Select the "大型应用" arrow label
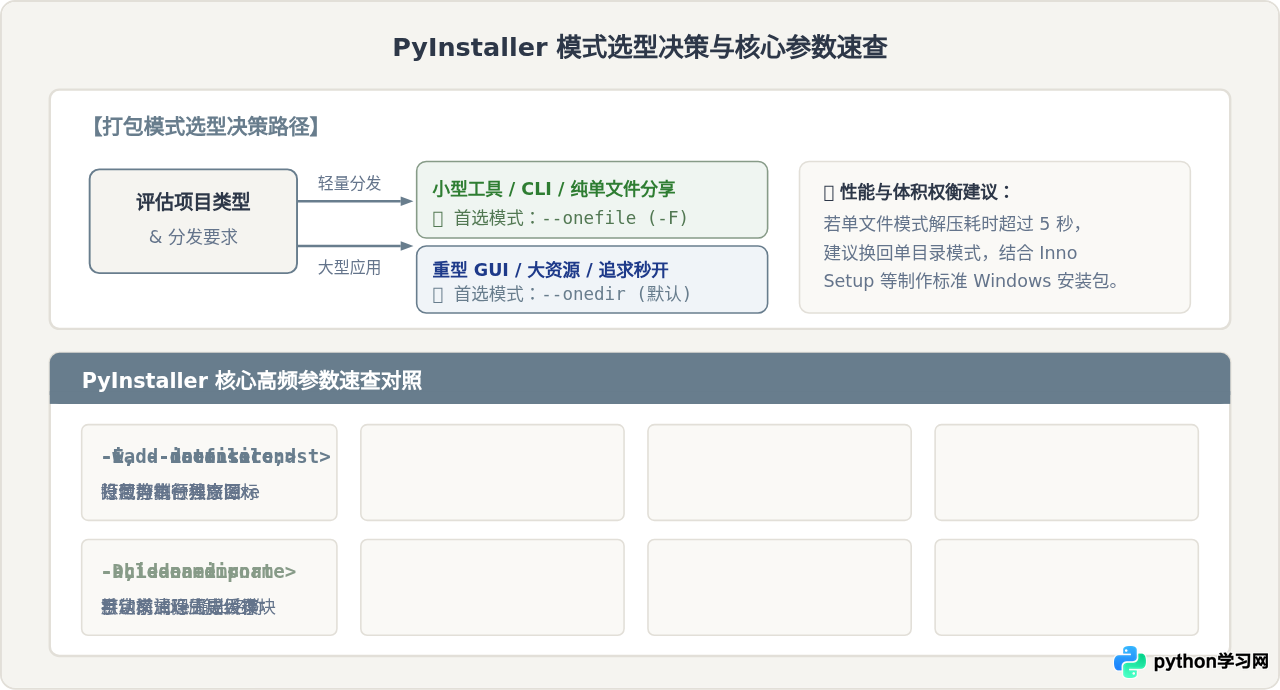 [x=350, y=267]
